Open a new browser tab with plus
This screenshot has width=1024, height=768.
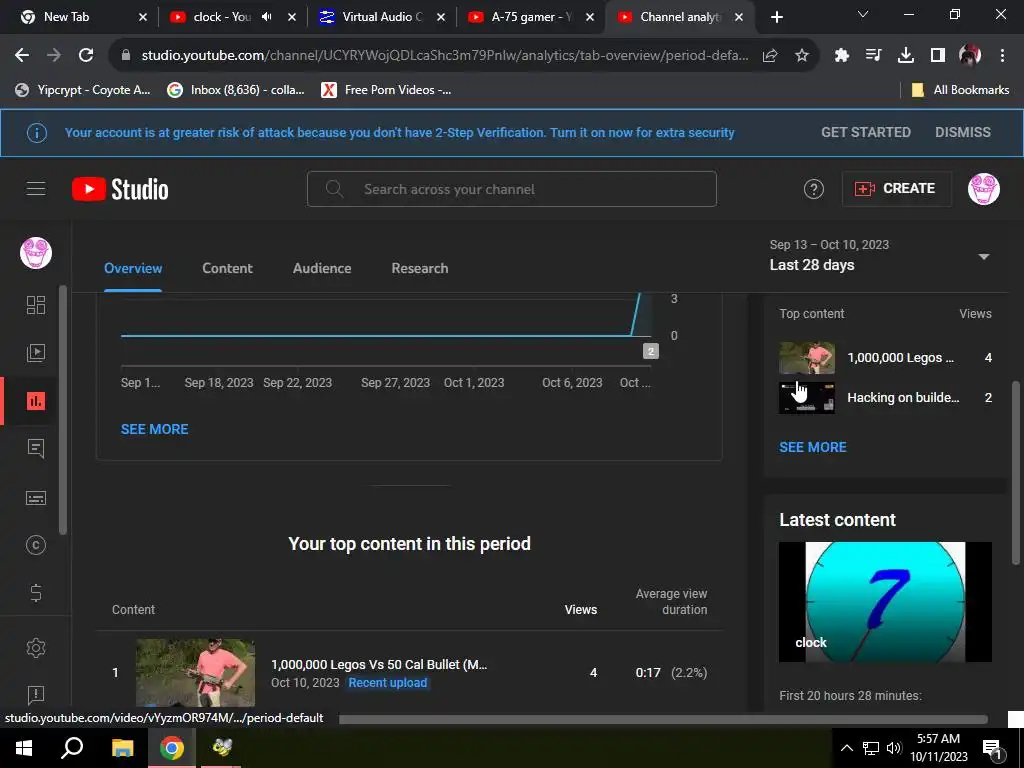[x=776, y=18]
